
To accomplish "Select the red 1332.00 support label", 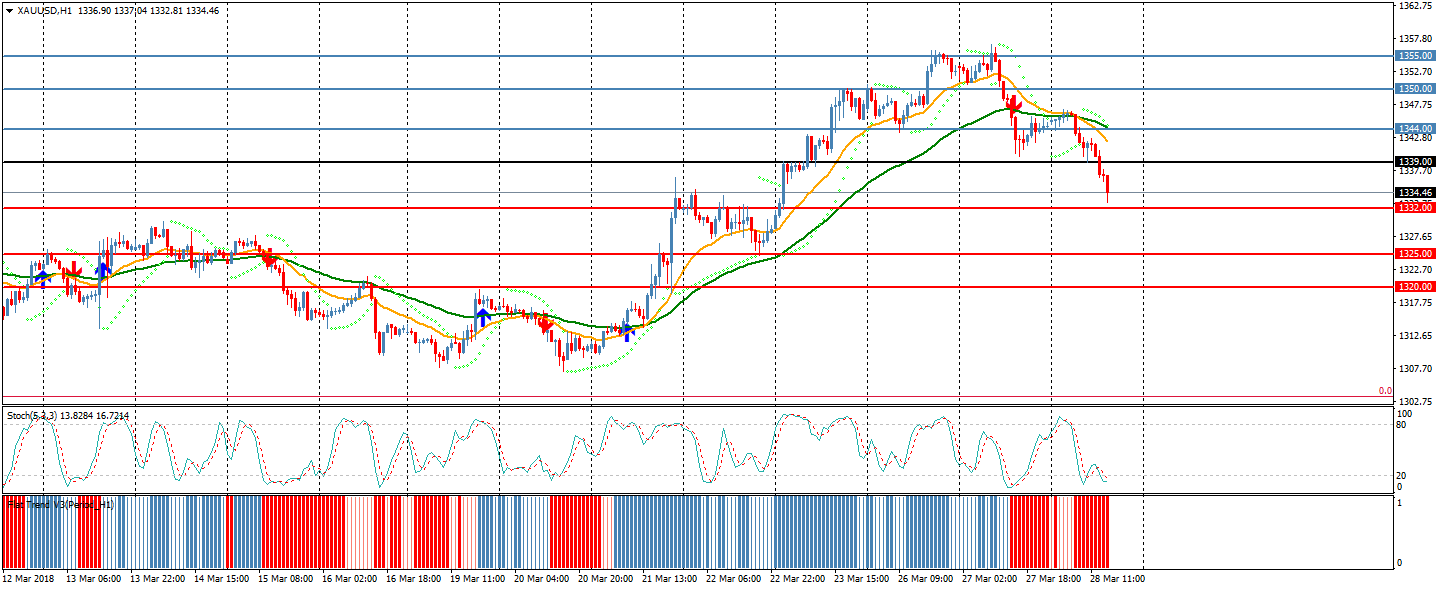I will [x=1415, y=208].
